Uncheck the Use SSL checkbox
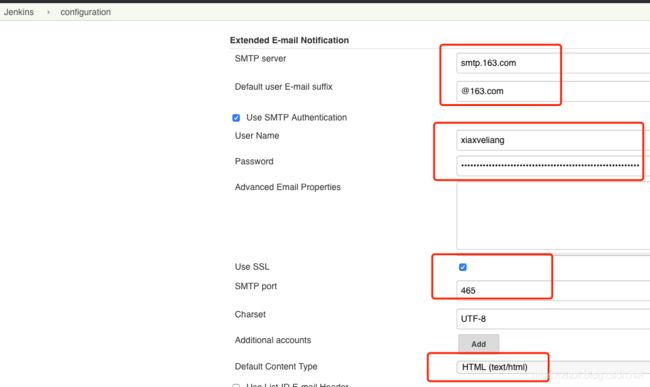Image resolution: width=650 pixels, height=387 pixels. [463, 267]
